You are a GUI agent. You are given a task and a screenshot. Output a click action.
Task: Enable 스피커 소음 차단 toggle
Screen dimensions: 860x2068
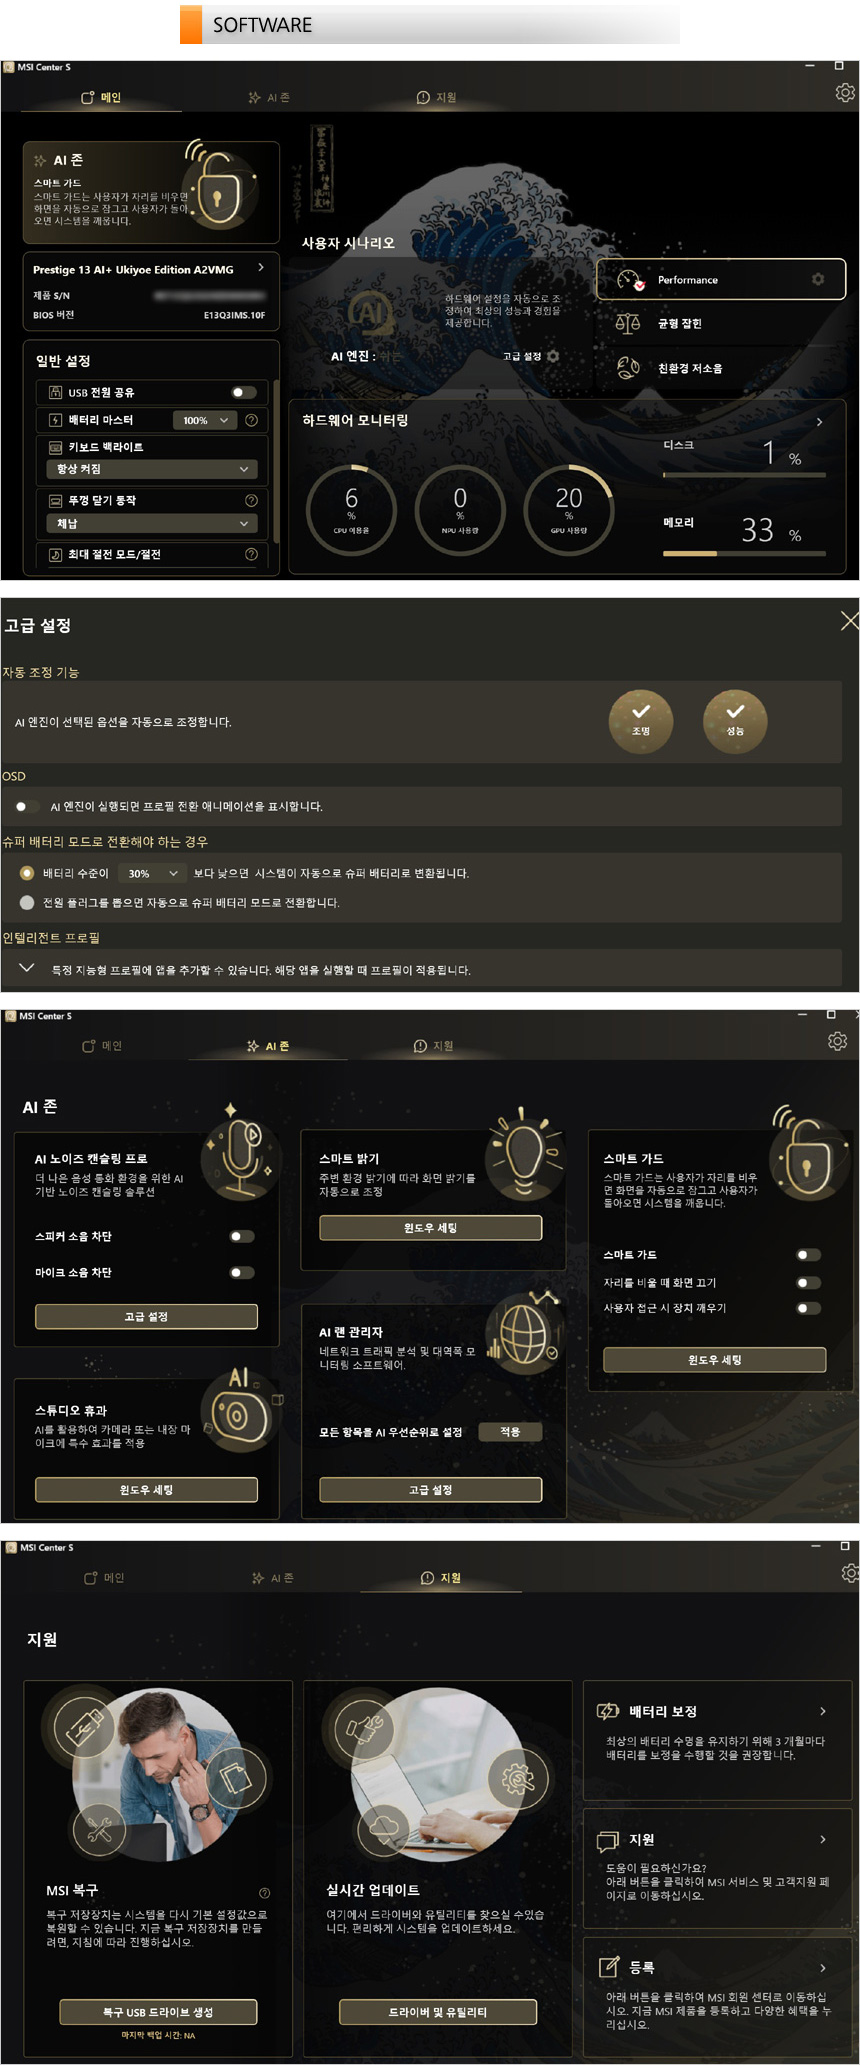242,1236
